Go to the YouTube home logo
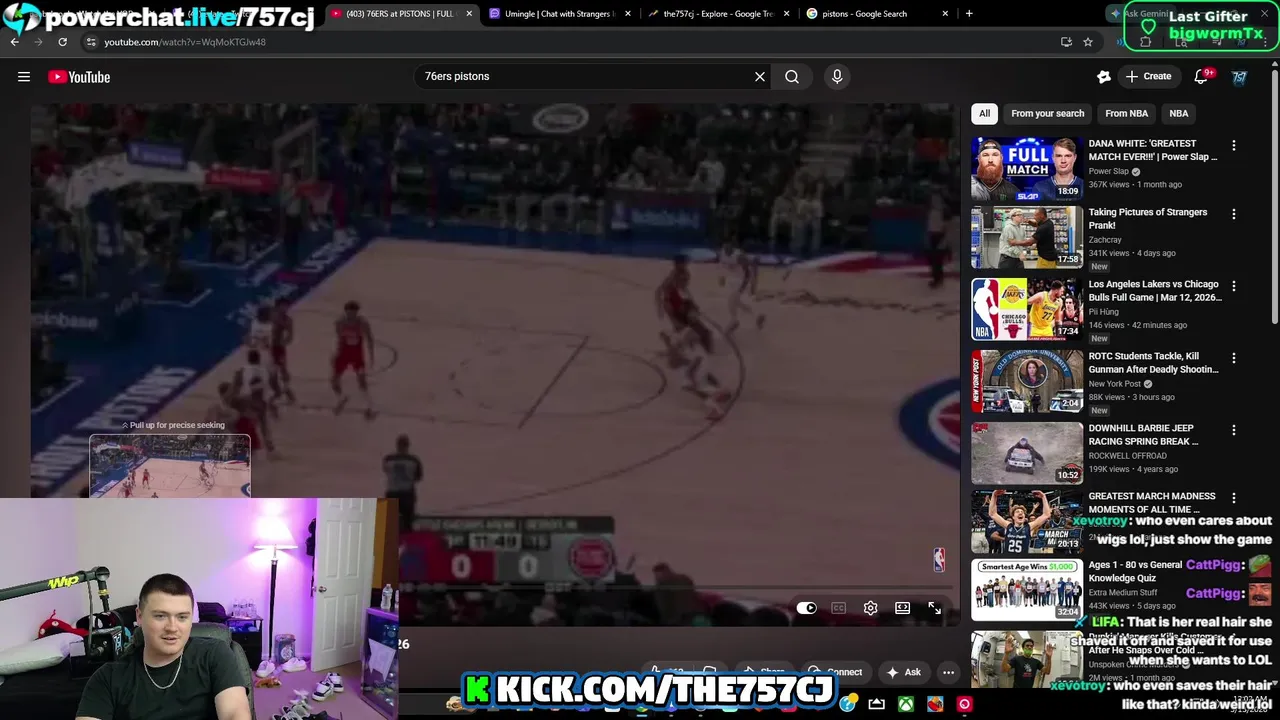Screen dimensions: 1280x720 click(79, 77)
